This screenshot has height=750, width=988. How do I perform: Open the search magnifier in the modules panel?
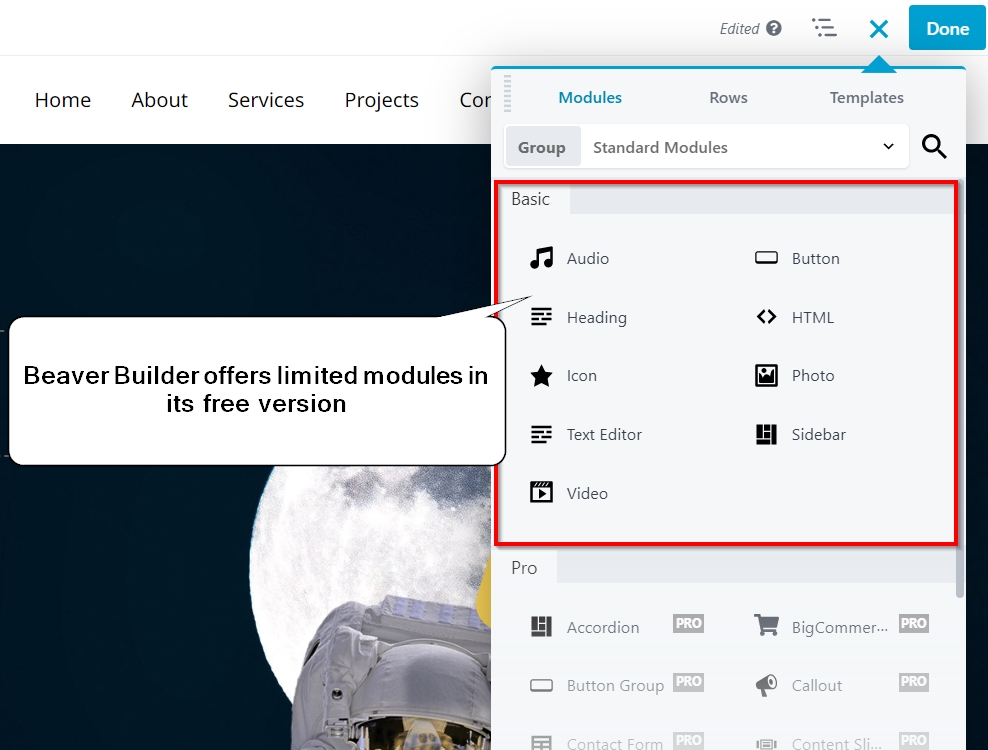pos(934,146)
